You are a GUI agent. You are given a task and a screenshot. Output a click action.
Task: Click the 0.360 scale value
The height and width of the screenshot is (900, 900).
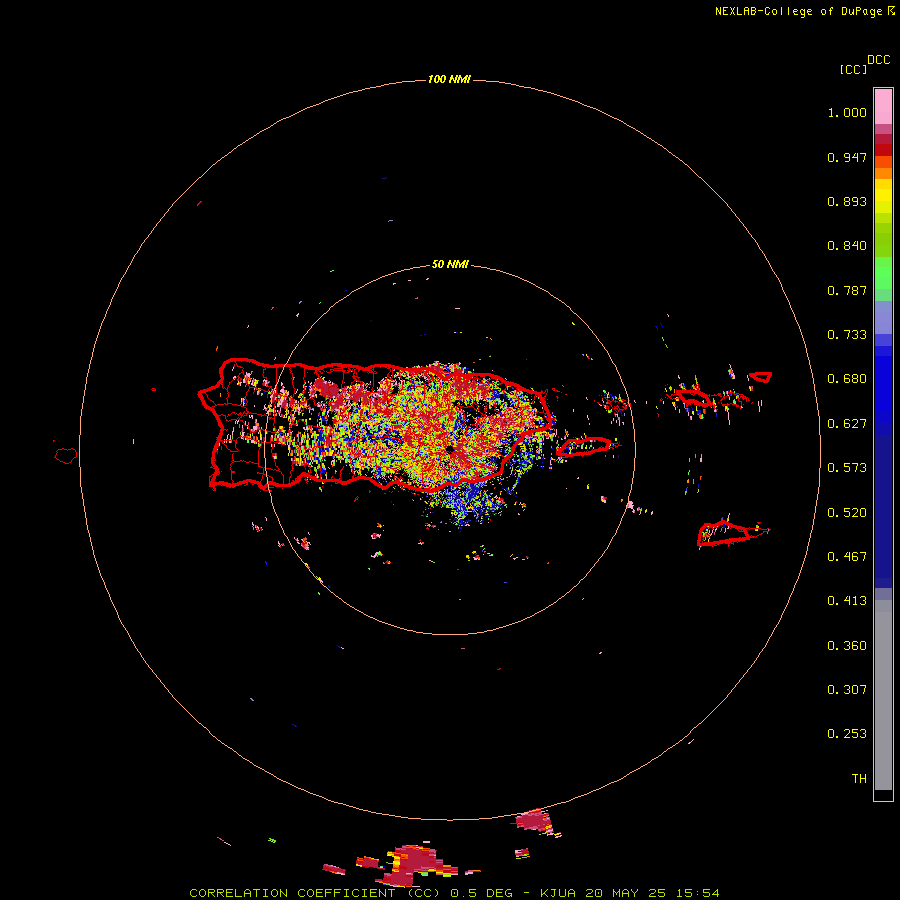pyautogui.click(x=847, y=646)
